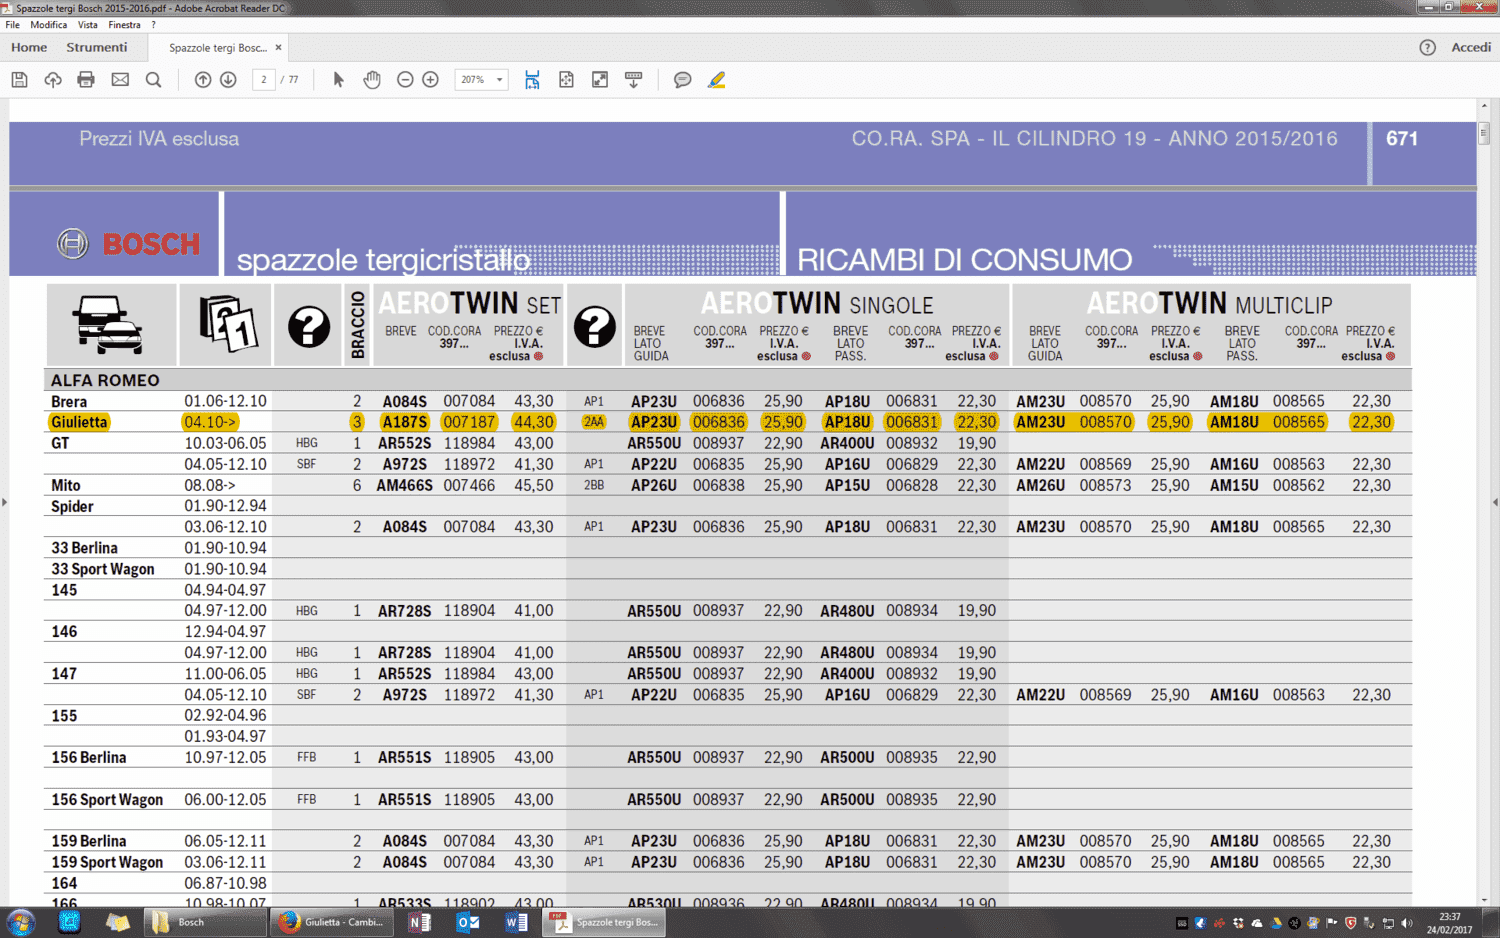The image size is (1500, 938).
Task: Print the document using the printer icon
Action: tap(86, 80)
